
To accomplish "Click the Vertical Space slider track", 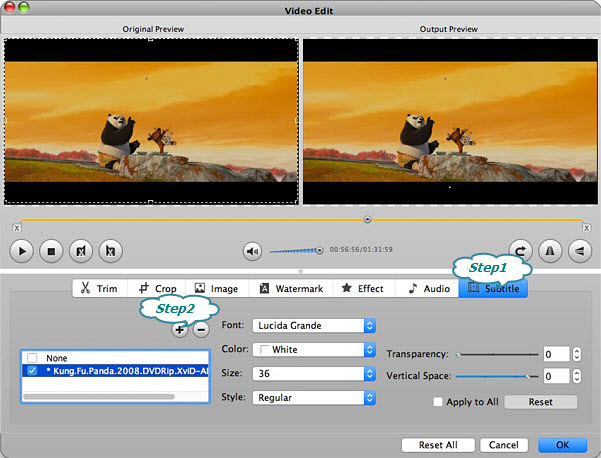I will click(498, 377).
